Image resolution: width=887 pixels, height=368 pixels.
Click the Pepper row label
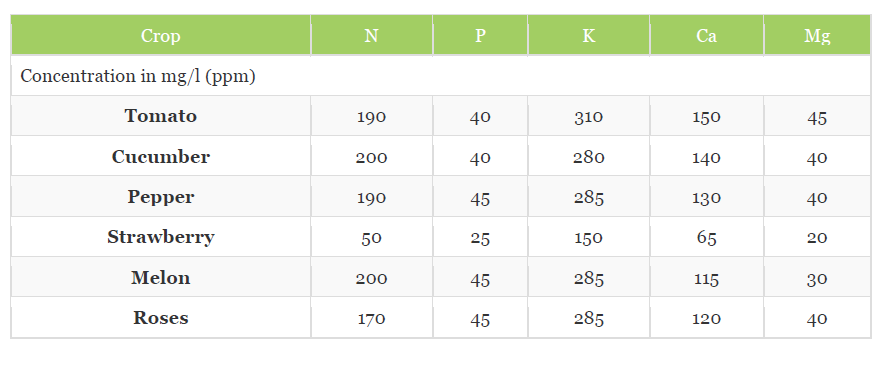pyautogui.click(x=161, y=197)
